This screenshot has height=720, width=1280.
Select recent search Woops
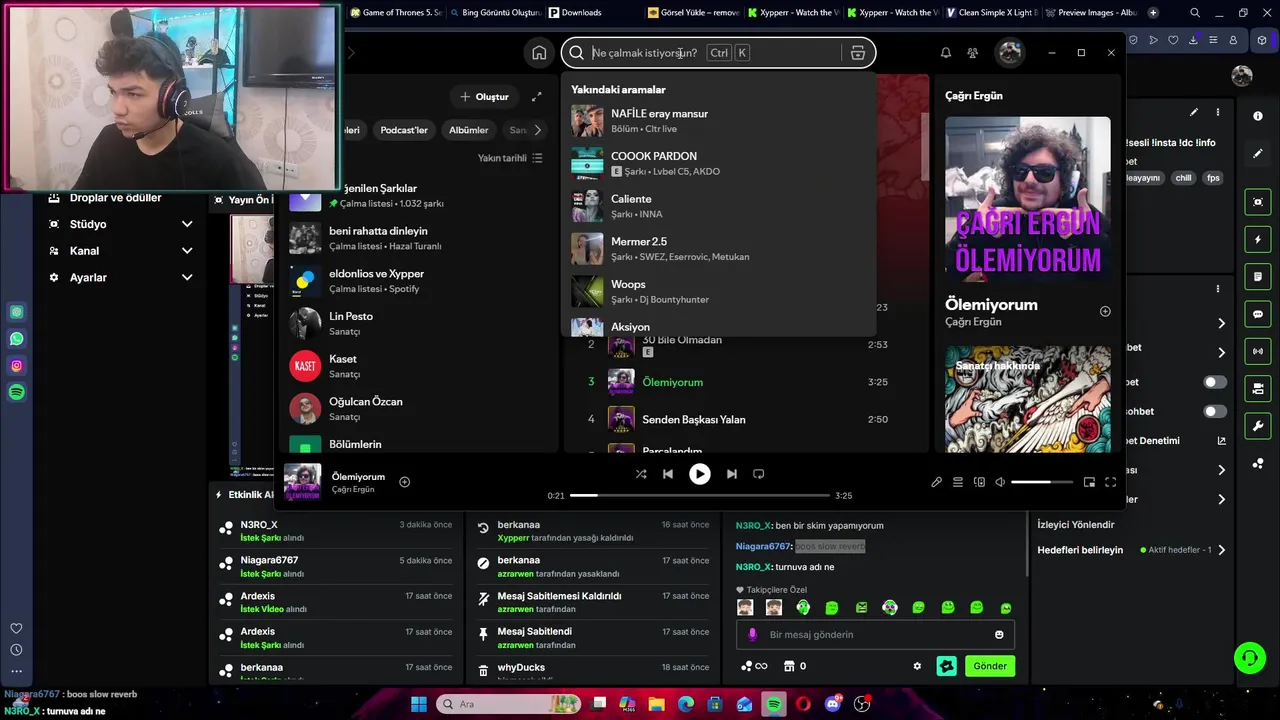click(720, 291)
